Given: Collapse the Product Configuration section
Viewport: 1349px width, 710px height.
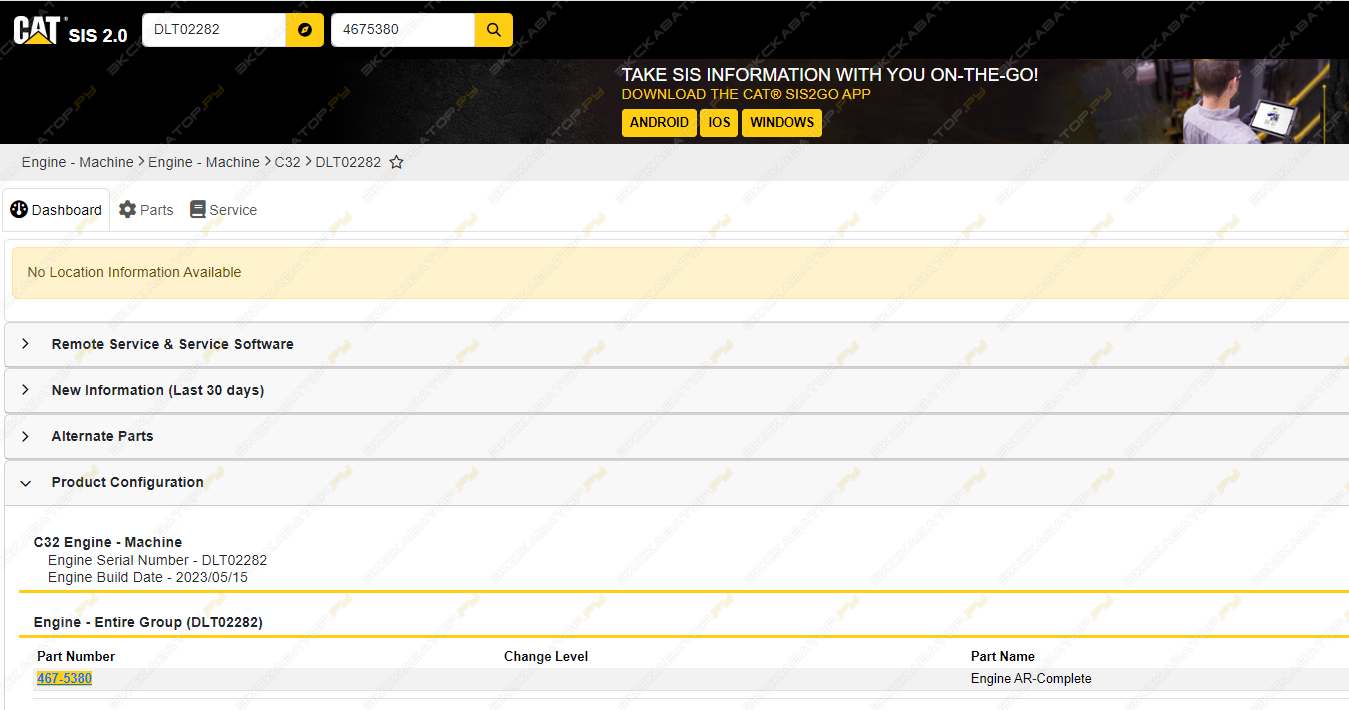Looking at the screenshot, I should pos(676,482).
